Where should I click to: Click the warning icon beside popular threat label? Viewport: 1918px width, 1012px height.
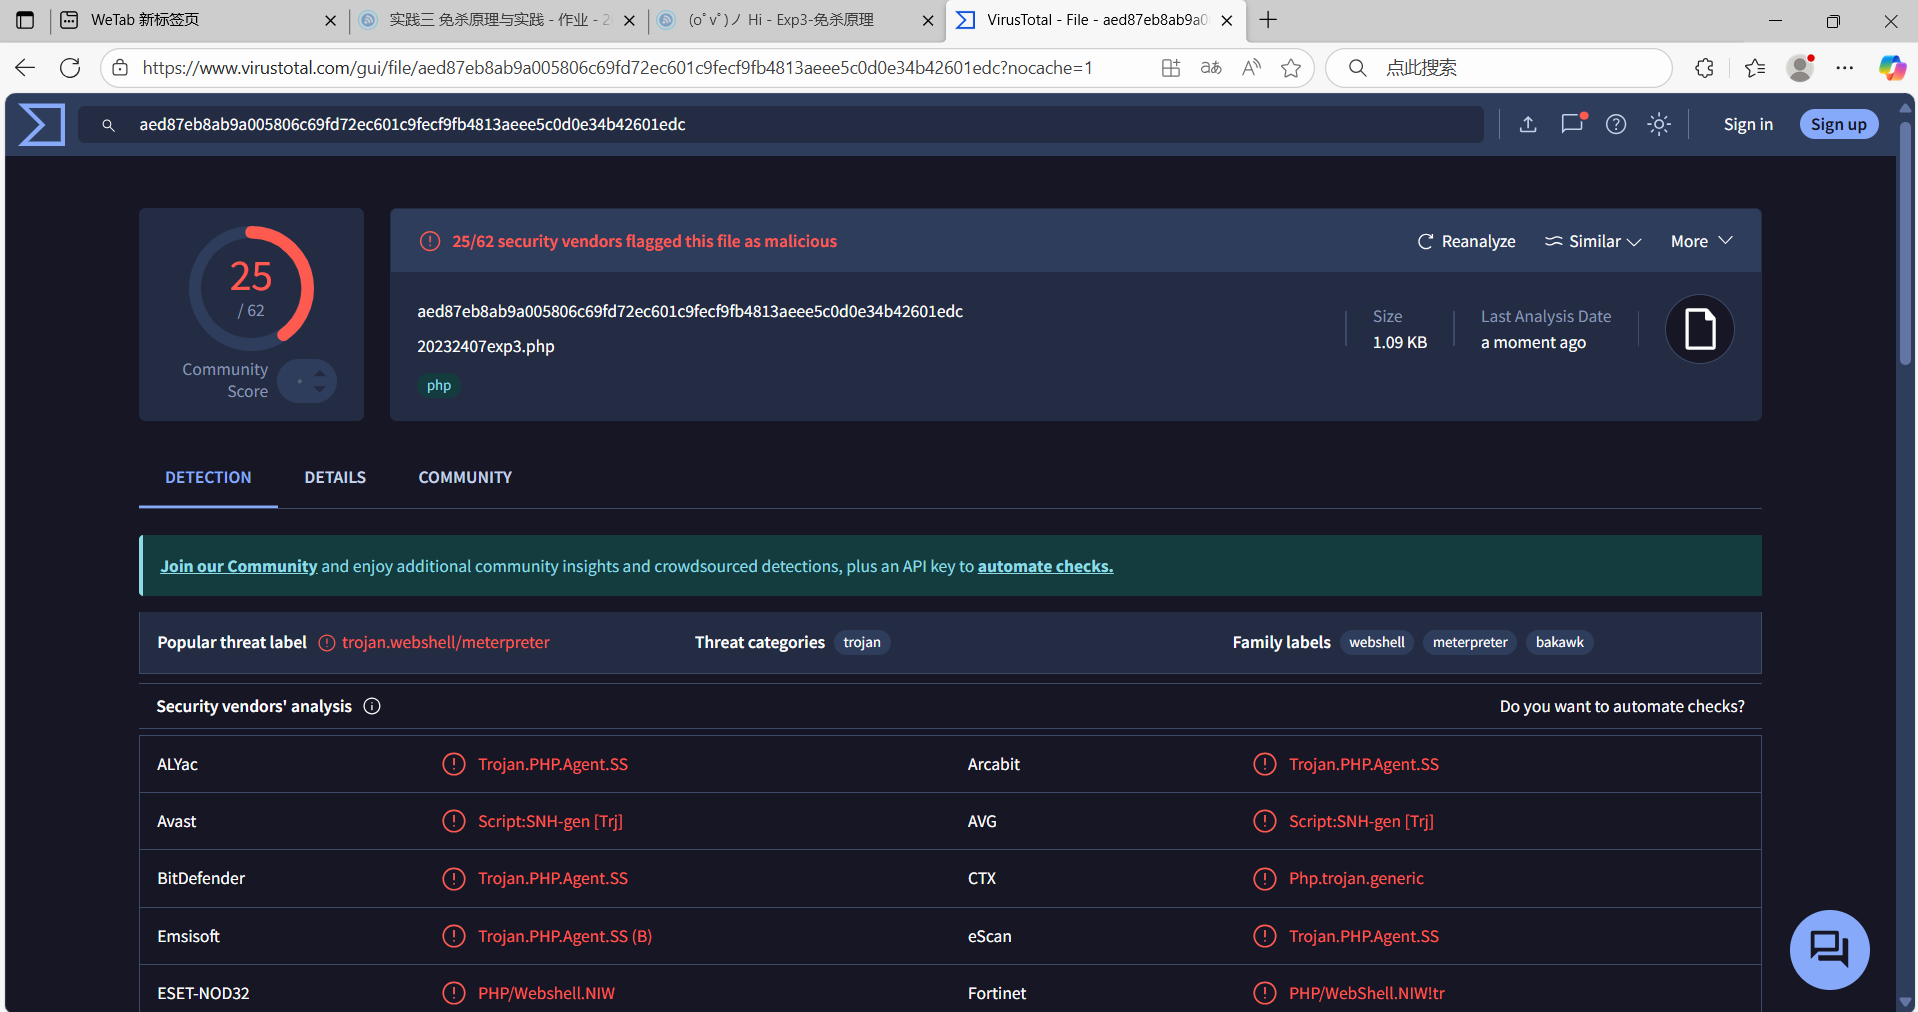(x=327, y=643)
